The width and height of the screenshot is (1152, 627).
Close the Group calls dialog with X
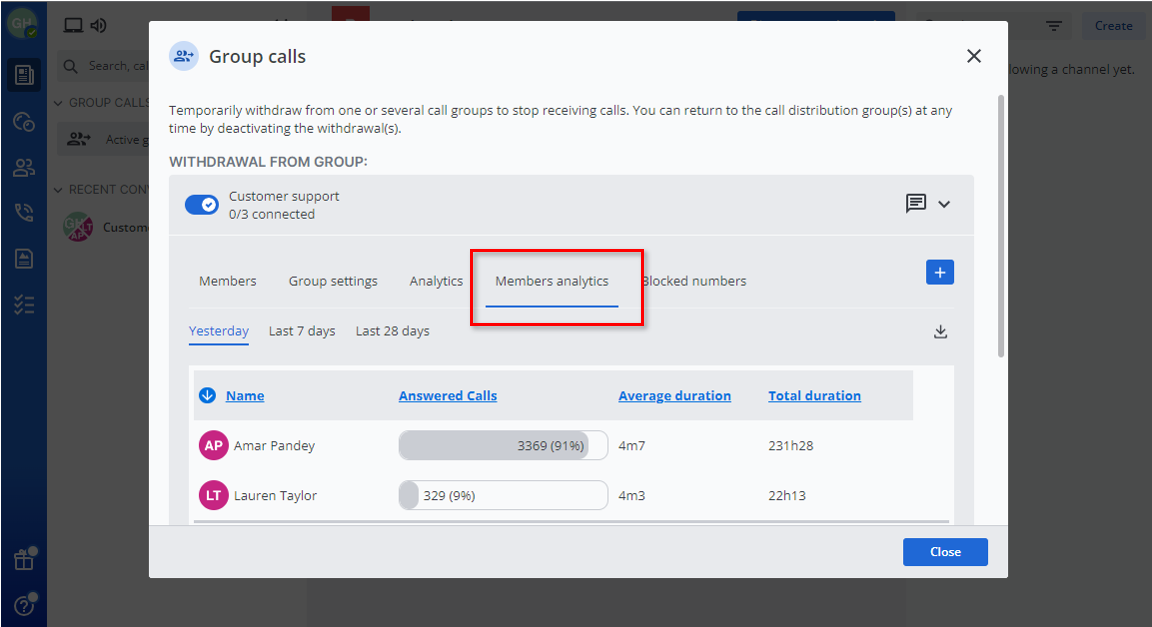[x=973, y=57]
